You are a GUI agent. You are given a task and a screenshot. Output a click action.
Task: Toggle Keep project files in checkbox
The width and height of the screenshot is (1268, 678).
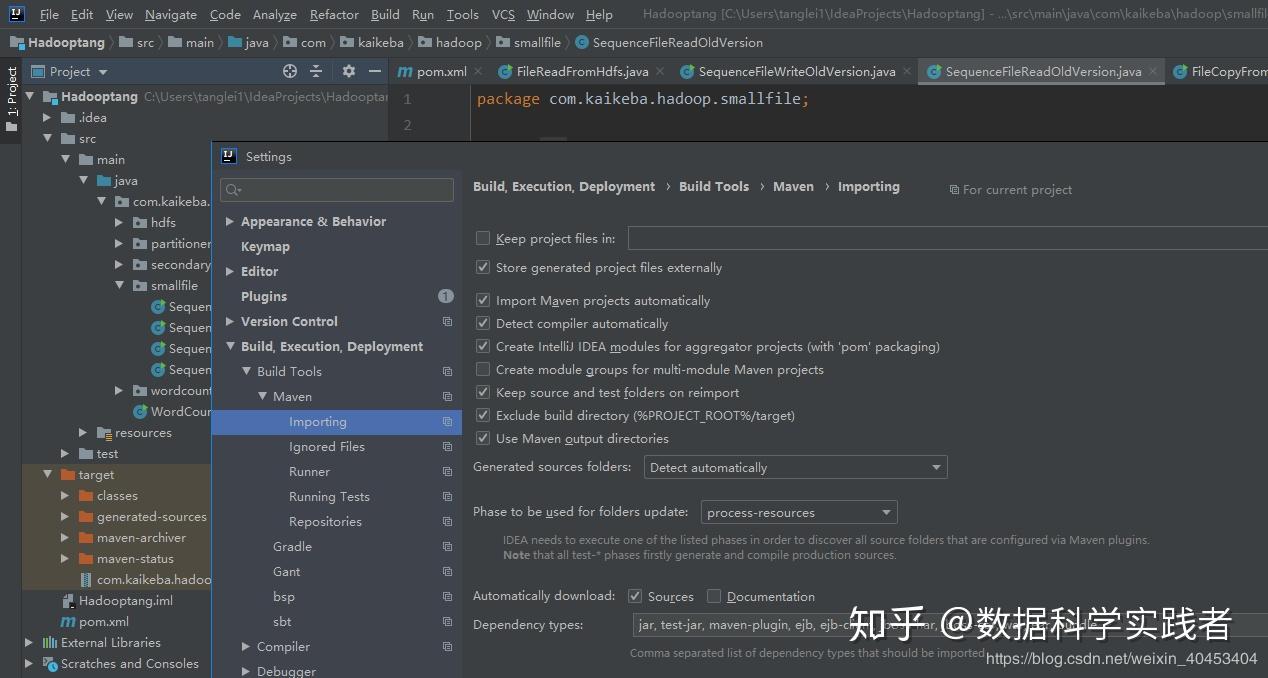(x=483, y=239)
